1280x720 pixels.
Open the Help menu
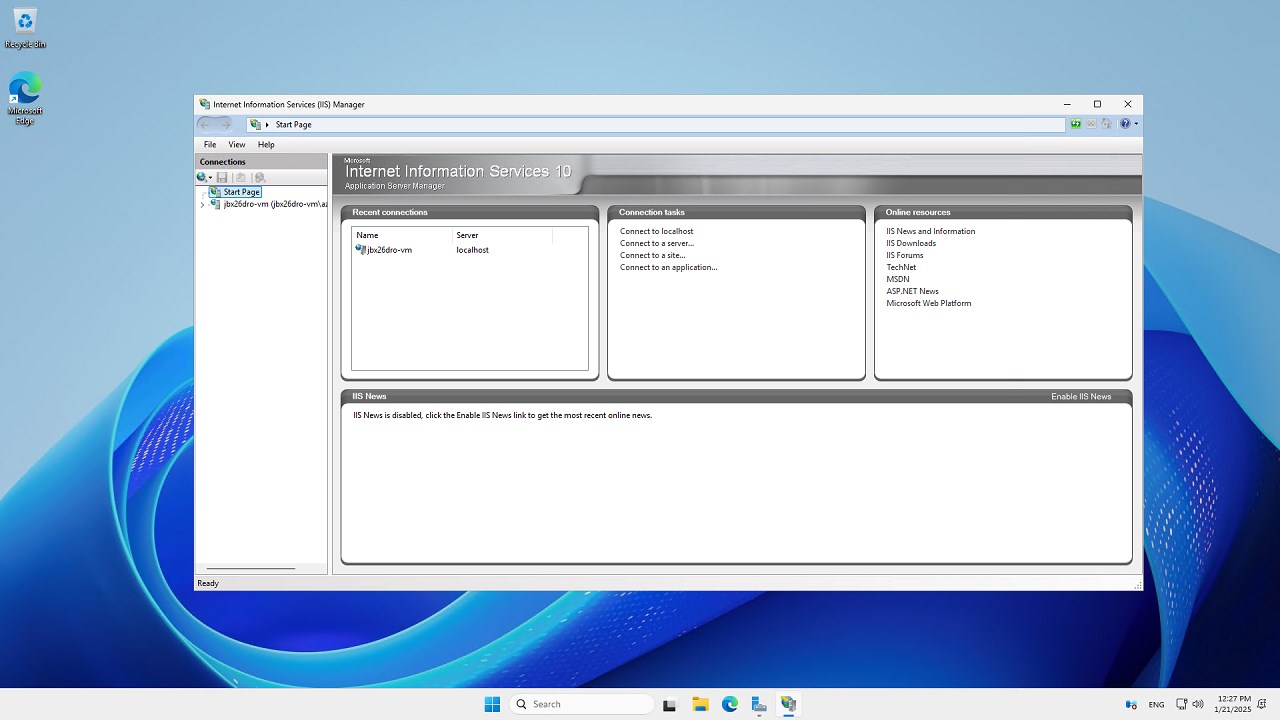(x=266, y=145)
